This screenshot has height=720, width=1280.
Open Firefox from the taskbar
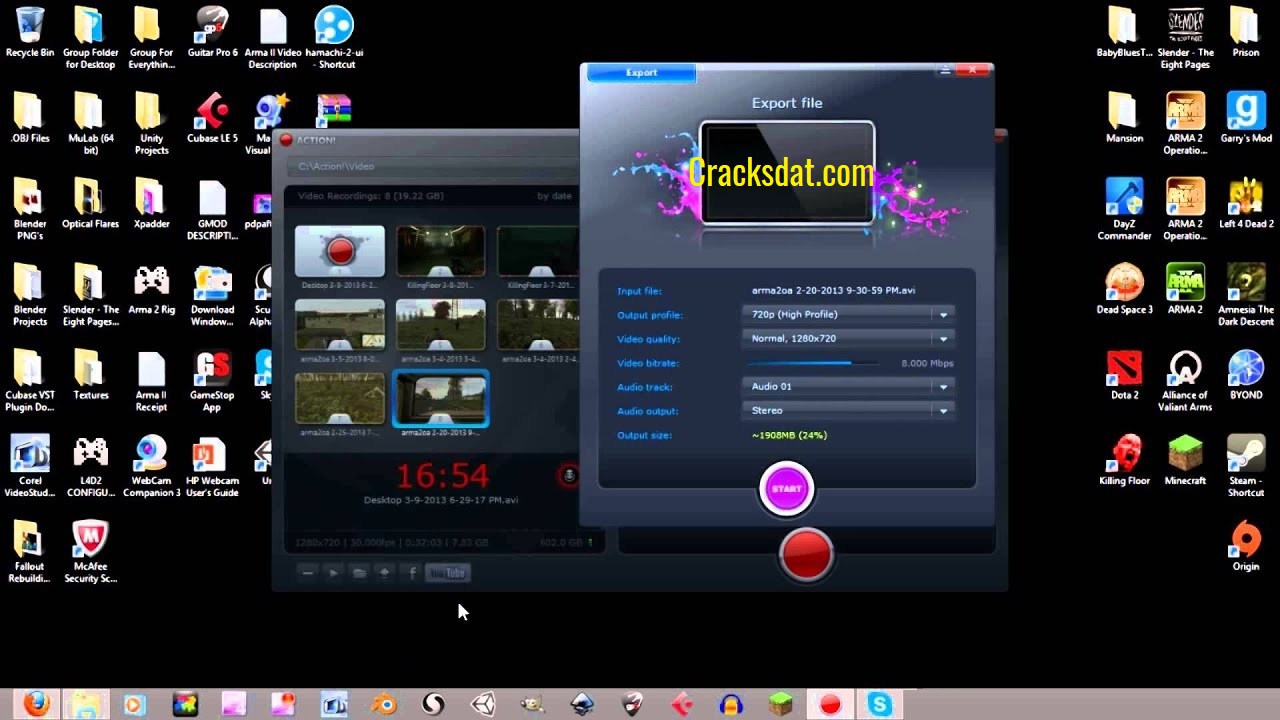coord(37,704)
